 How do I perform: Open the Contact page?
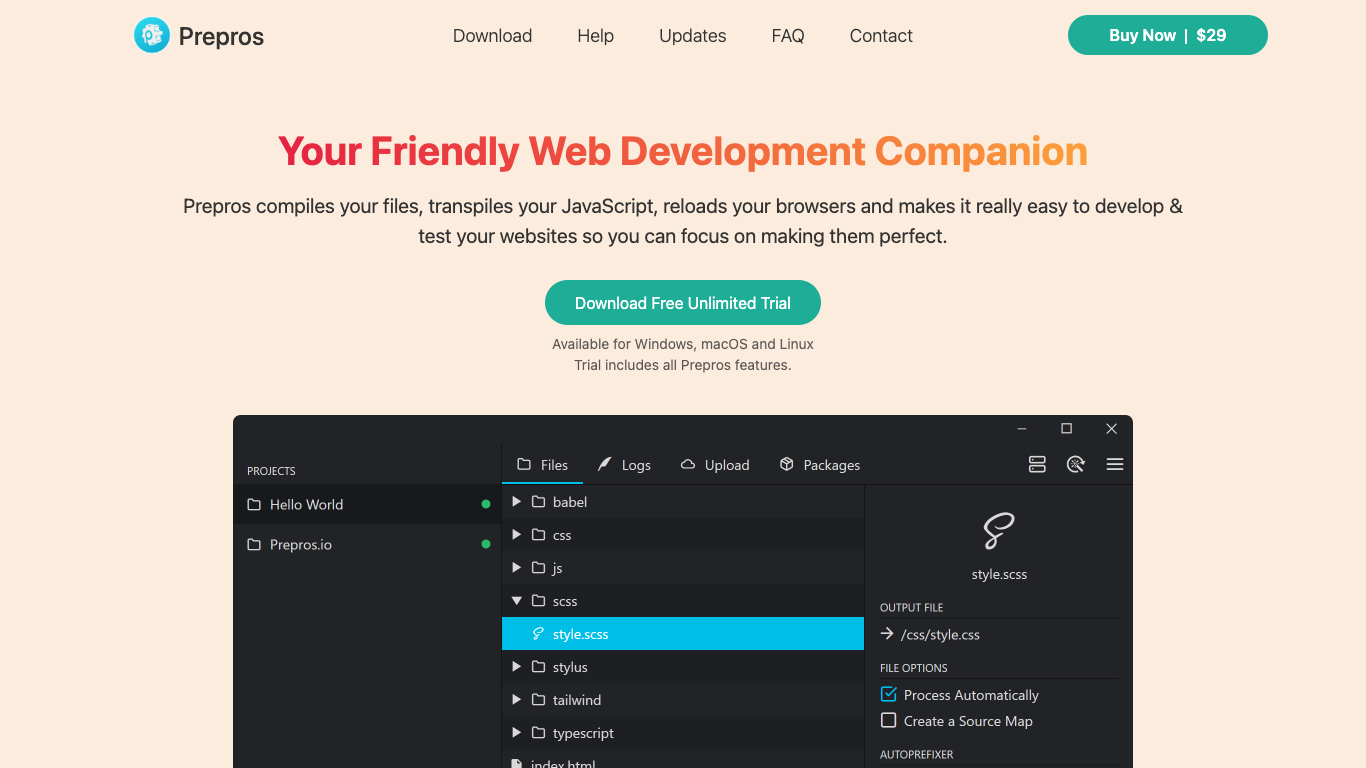point(881,36)
